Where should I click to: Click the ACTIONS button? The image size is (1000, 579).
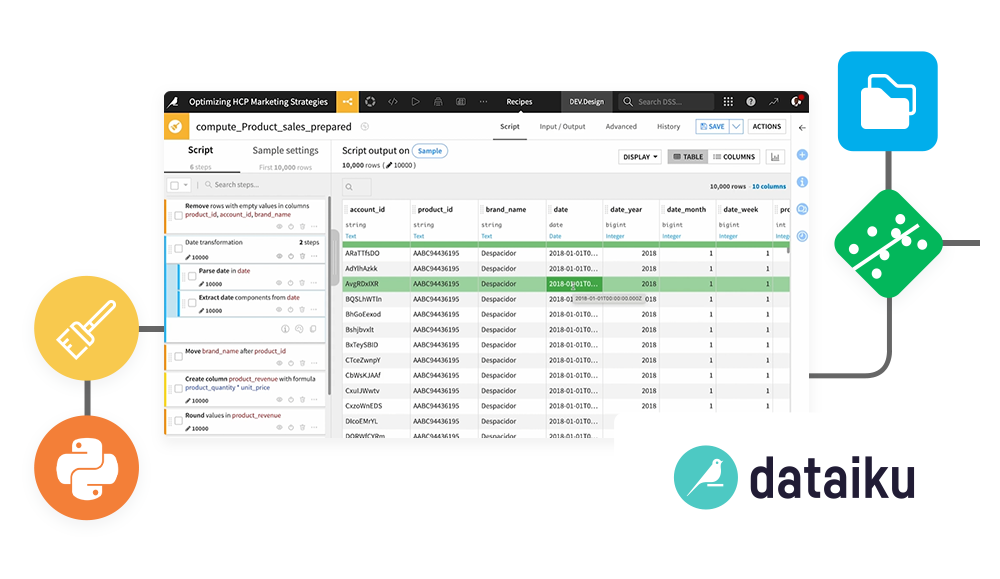coord(767,126)
